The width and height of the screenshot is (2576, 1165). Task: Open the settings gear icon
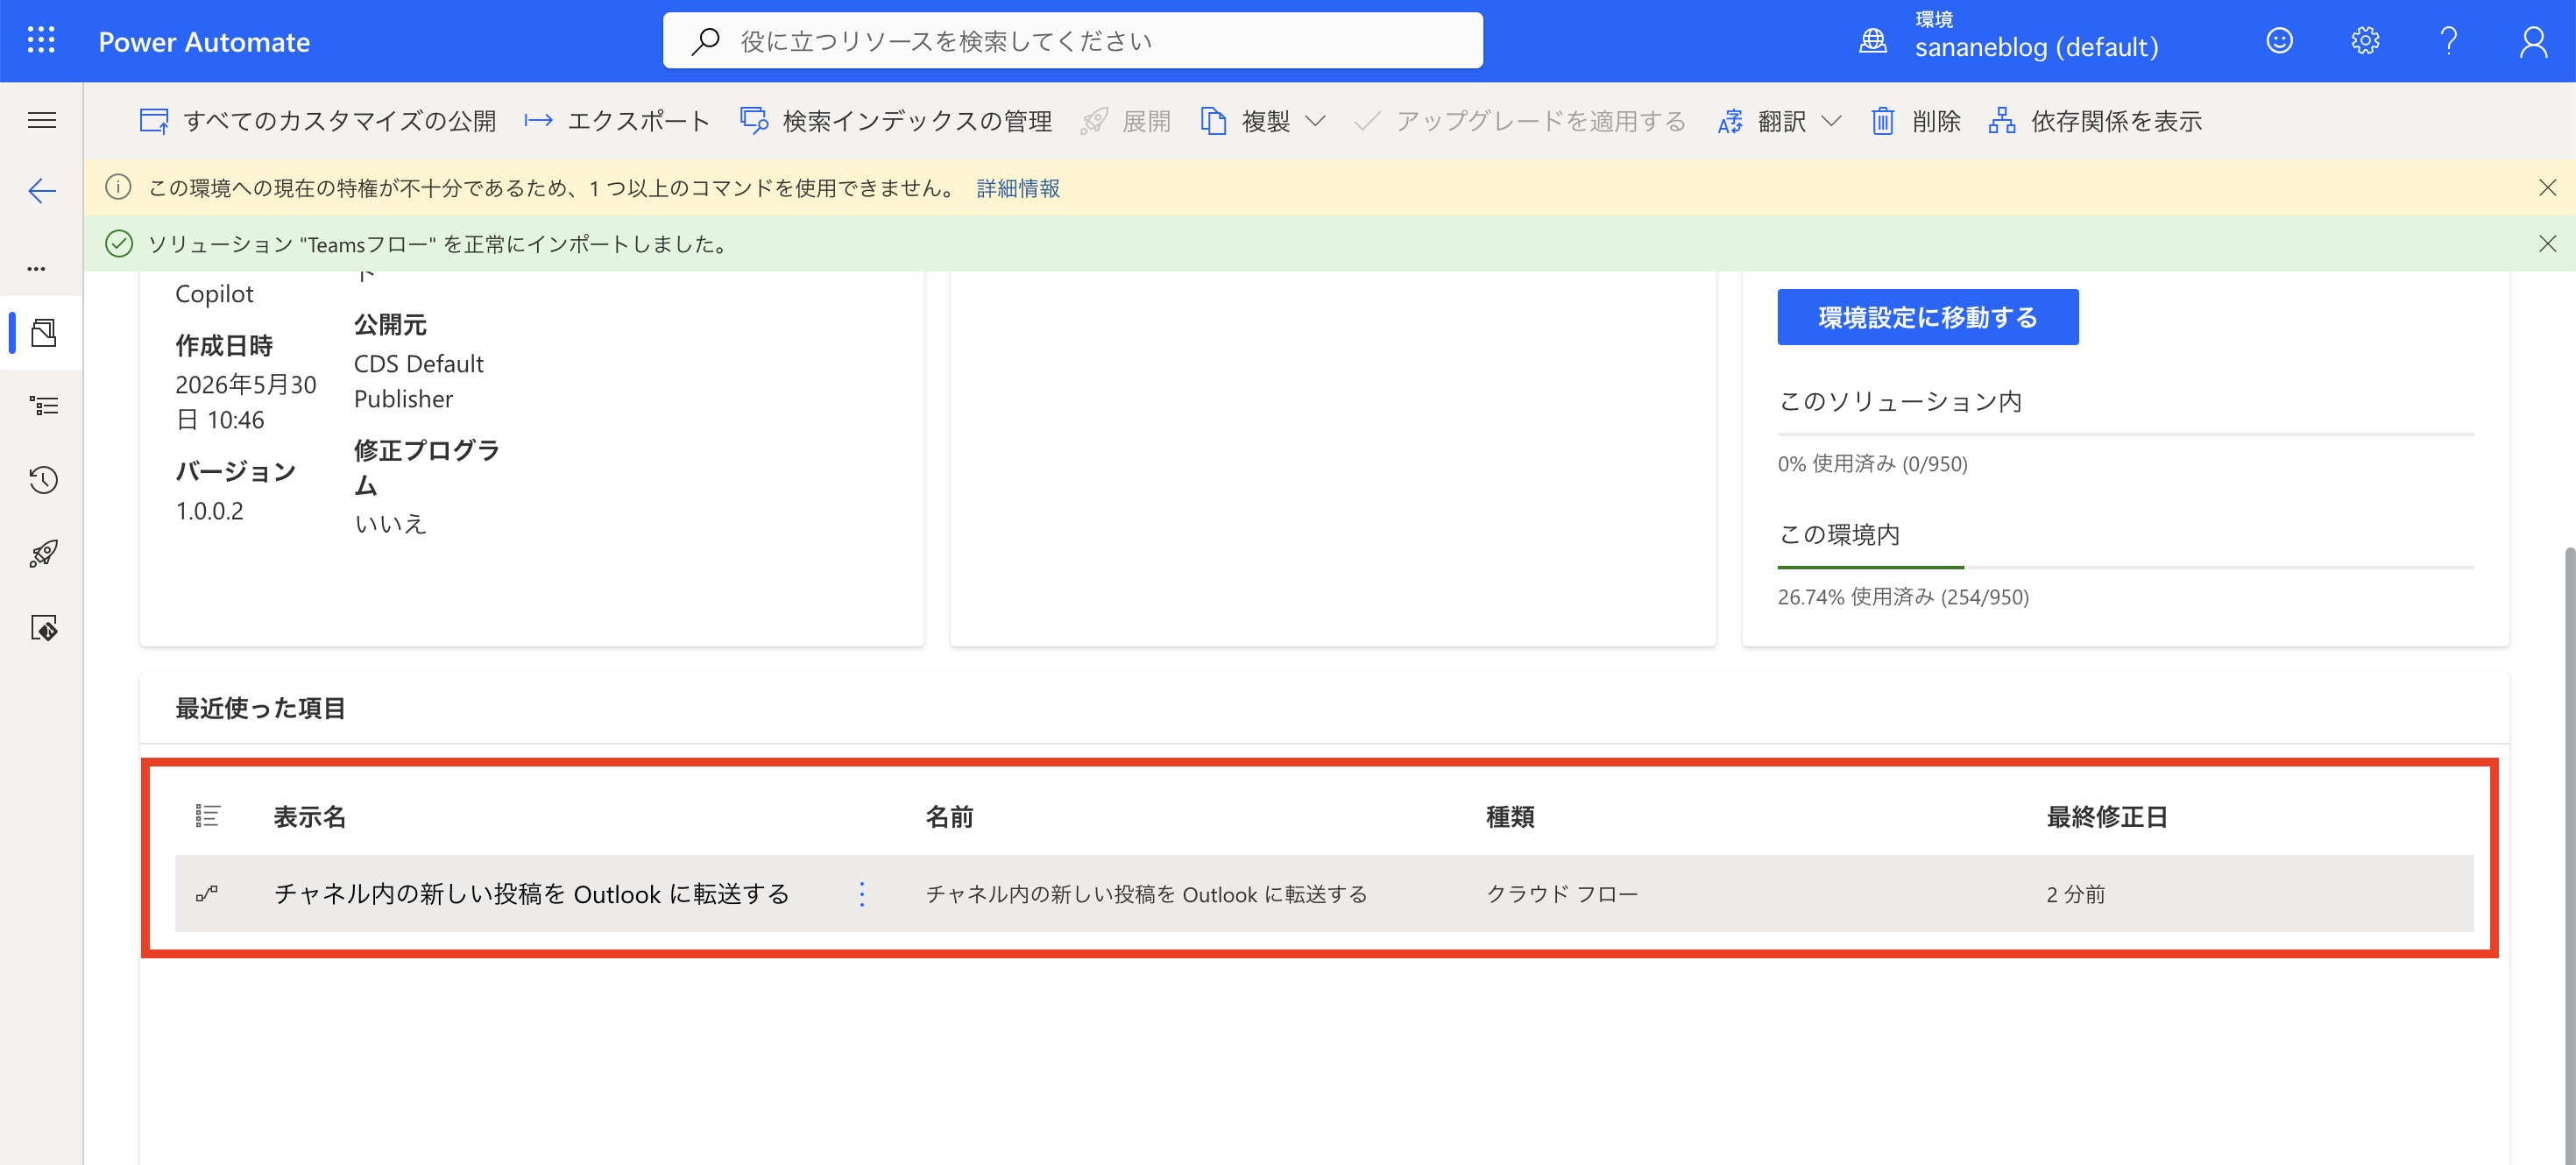click(2364, 41)
